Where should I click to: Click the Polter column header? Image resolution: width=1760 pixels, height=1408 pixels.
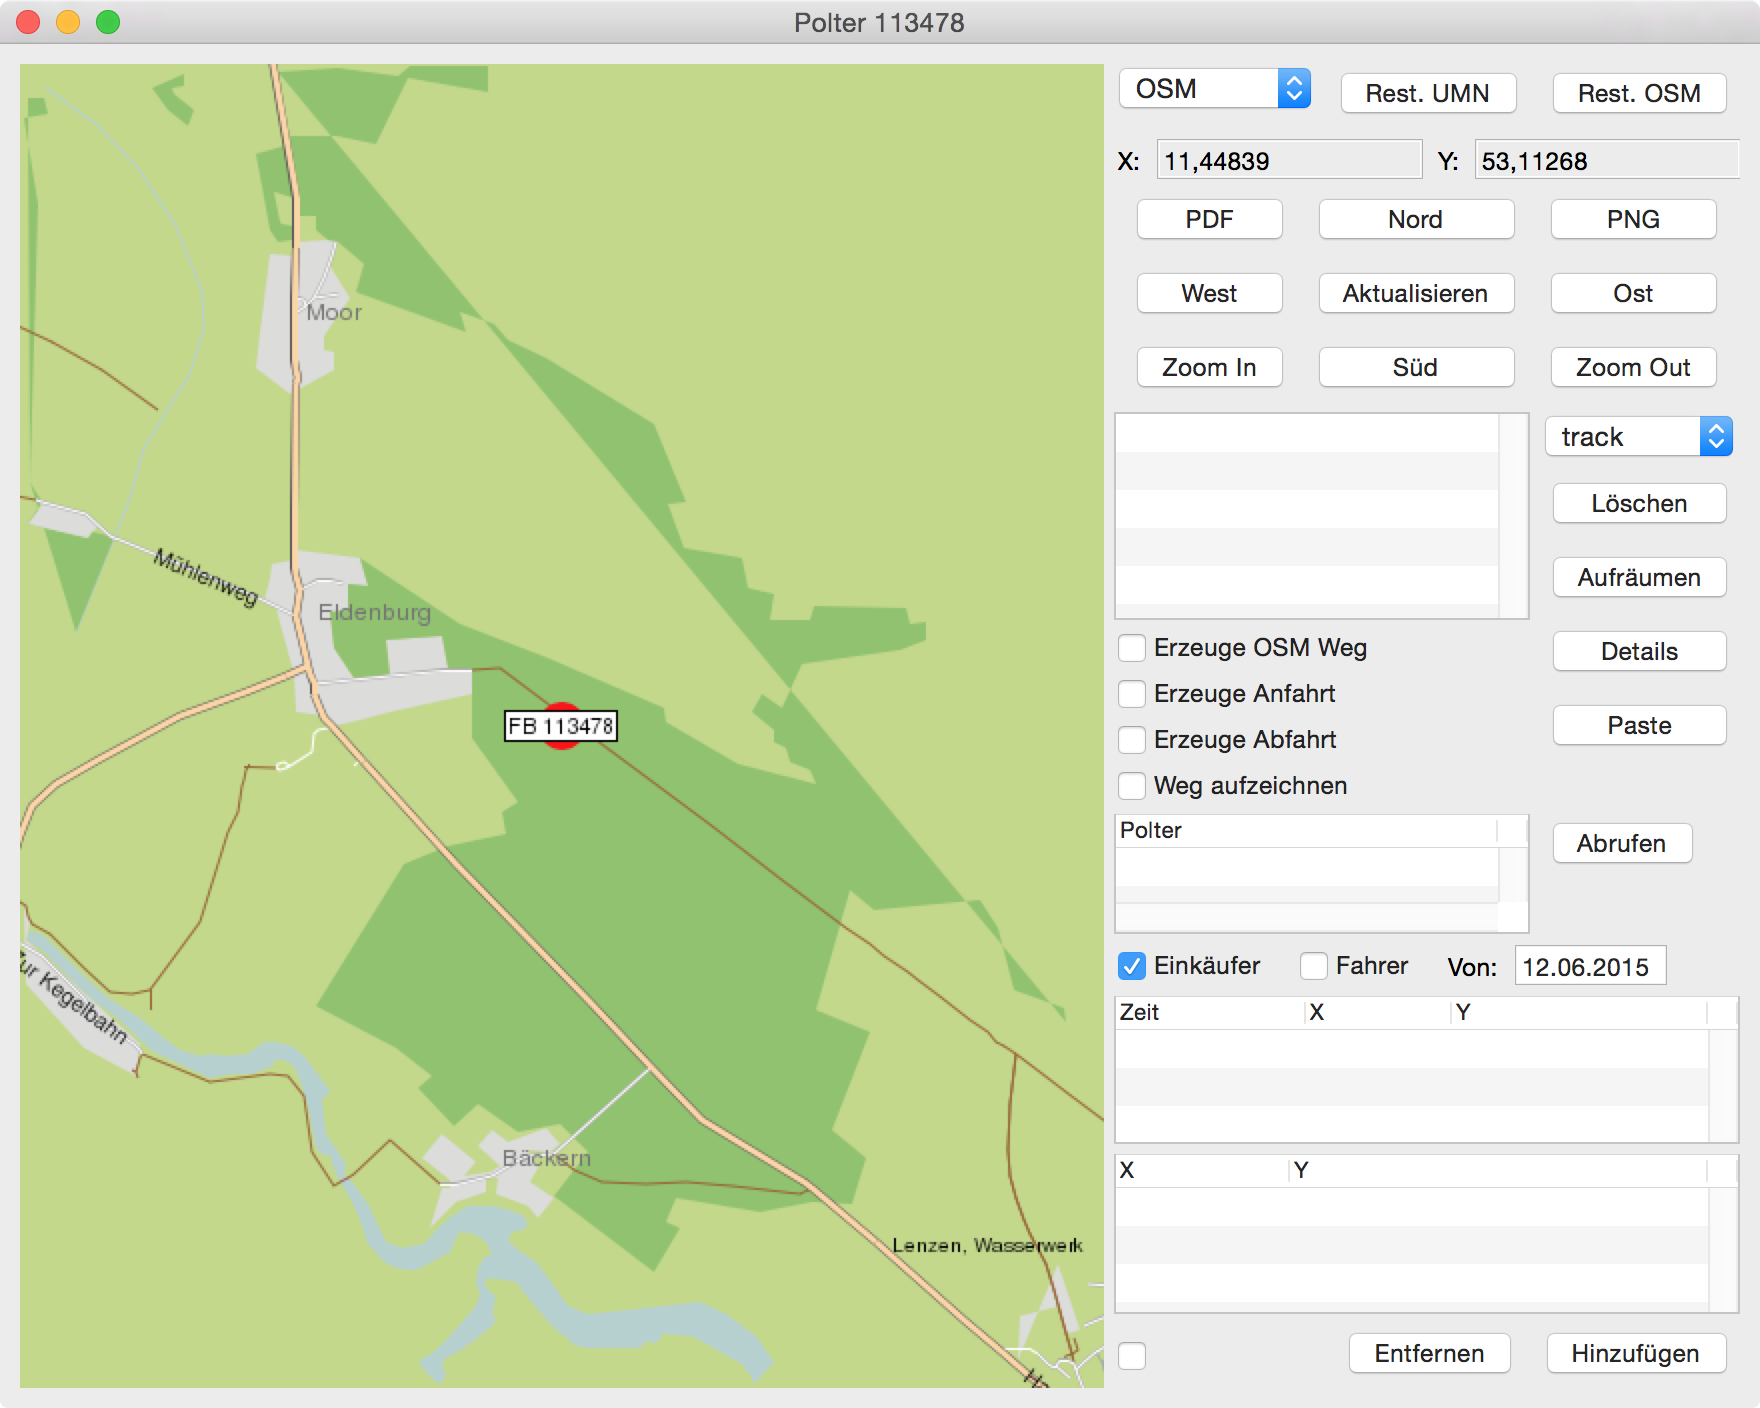[1306, 831]
